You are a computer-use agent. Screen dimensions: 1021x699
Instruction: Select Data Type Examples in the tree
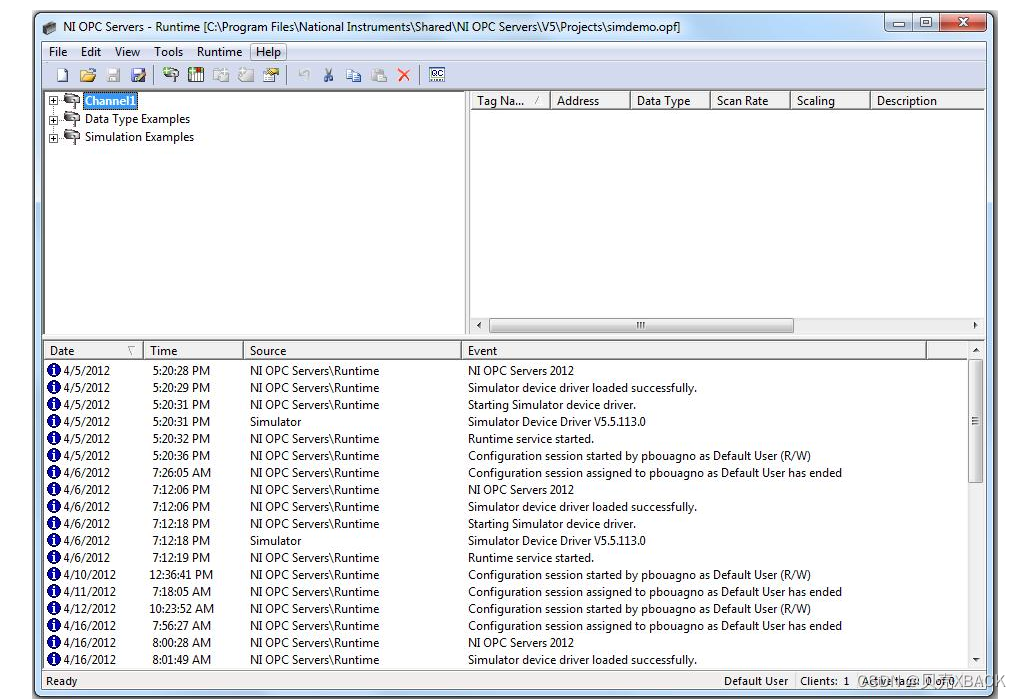click(137, 119)
